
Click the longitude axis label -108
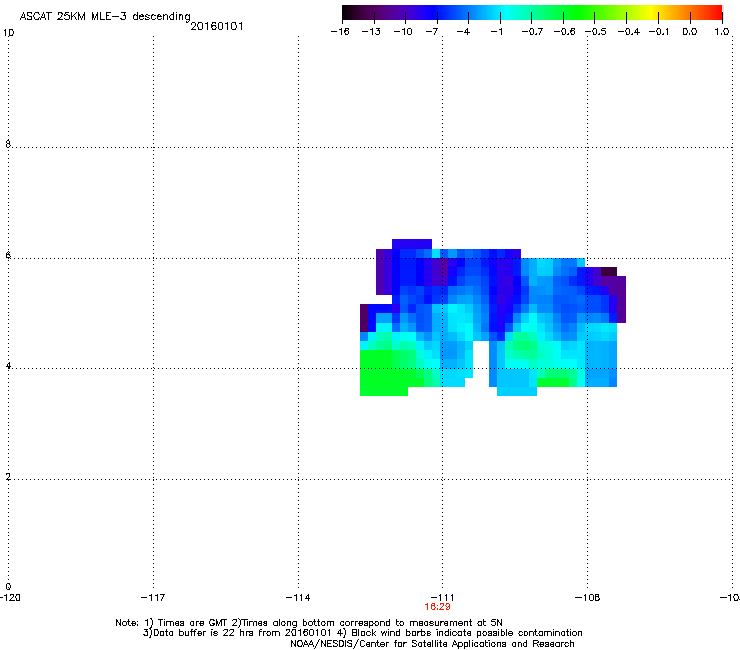(x=588, y=598)
